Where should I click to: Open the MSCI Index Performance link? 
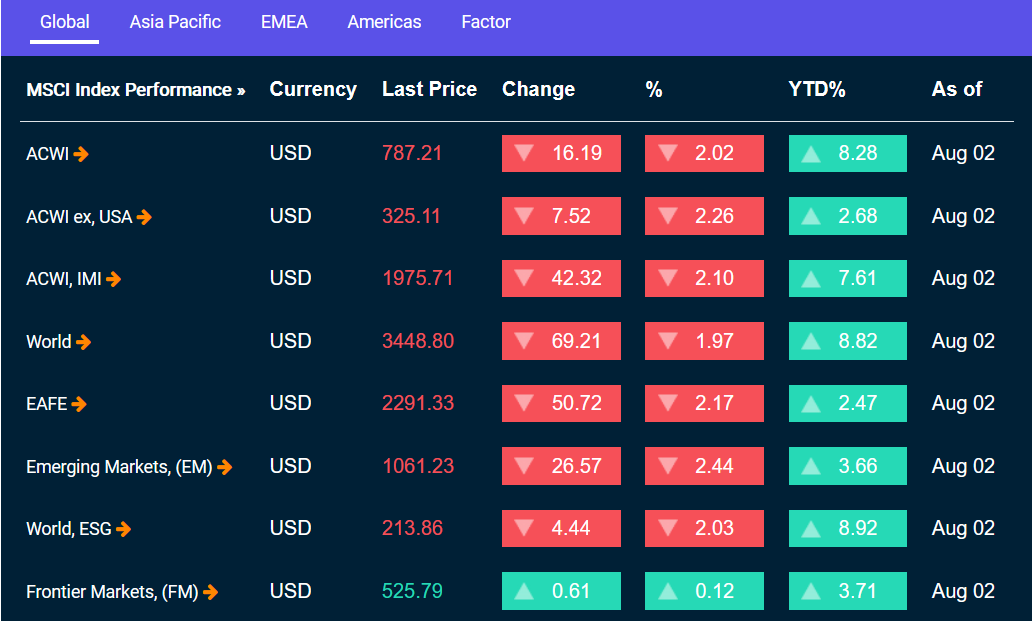[x=135, y=90]
